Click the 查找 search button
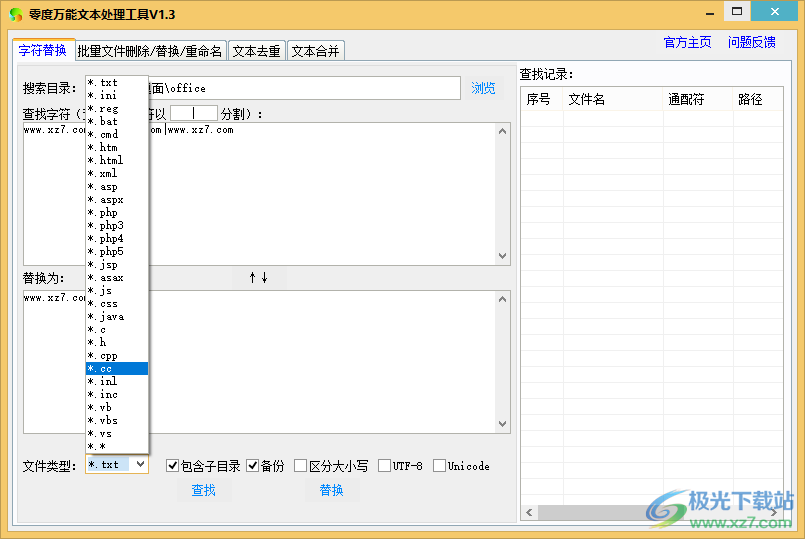The width and height of the screenshot is (805, 539). coord(203,490)
